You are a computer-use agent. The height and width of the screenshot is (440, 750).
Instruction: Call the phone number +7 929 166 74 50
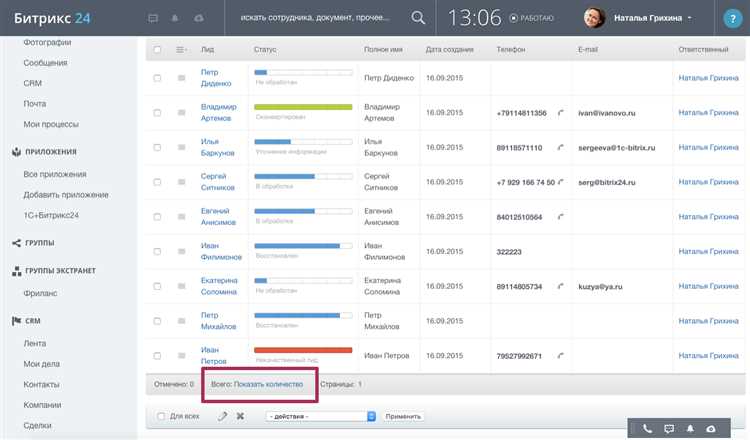[561, 182]
